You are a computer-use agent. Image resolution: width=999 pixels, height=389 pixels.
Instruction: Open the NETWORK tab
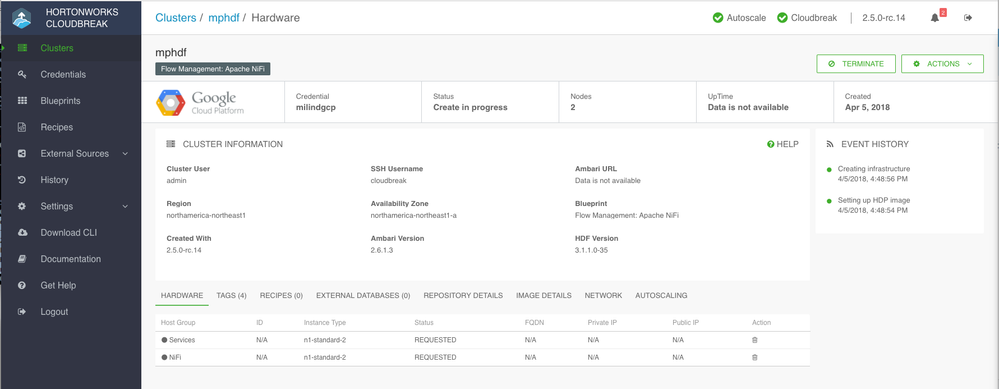[x=603, y=295]
